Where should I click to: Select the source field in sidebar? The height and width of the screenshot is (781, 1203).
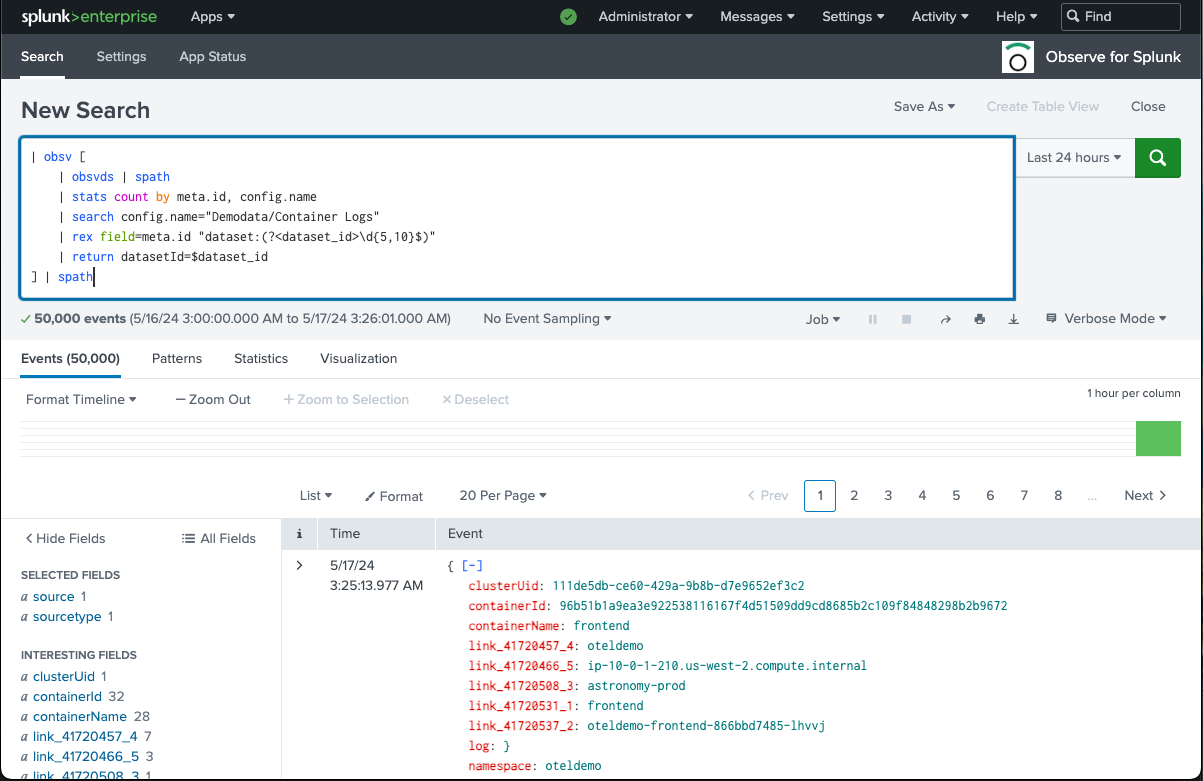54,597
